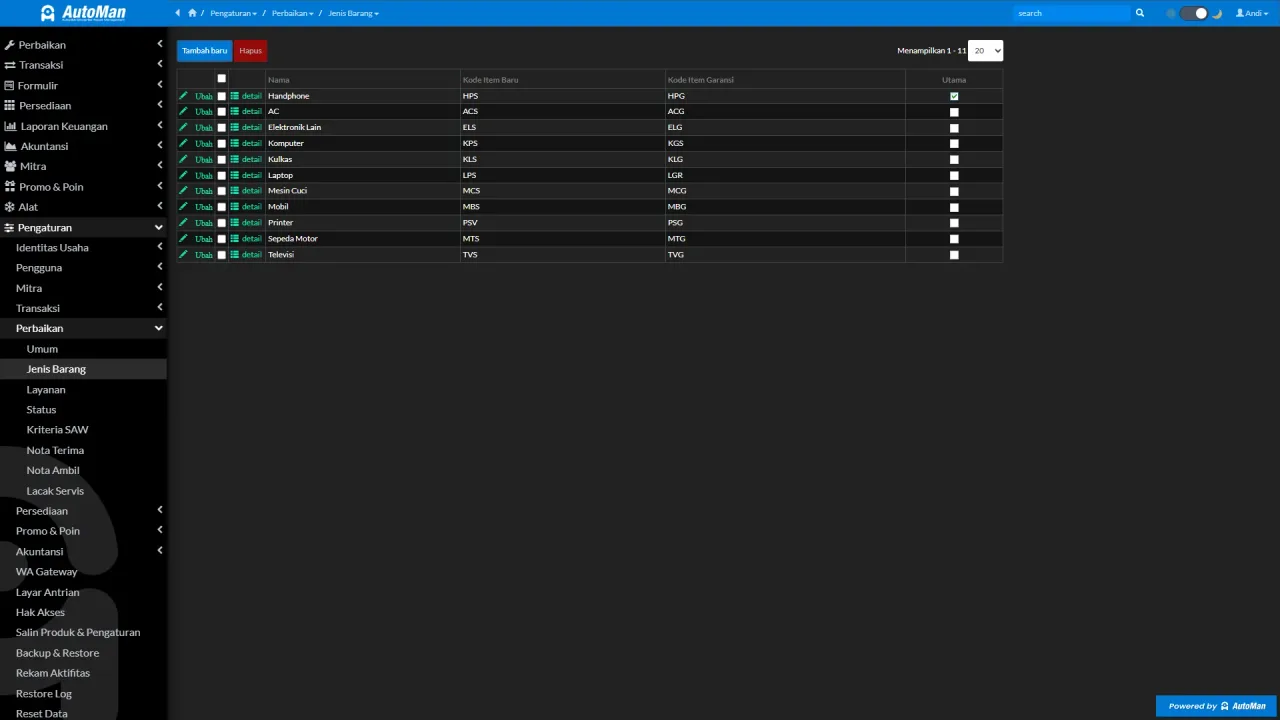The width and height of the screenshot is (1280, 720).
Task: Click into the search input field
Action: point(1071,13)
